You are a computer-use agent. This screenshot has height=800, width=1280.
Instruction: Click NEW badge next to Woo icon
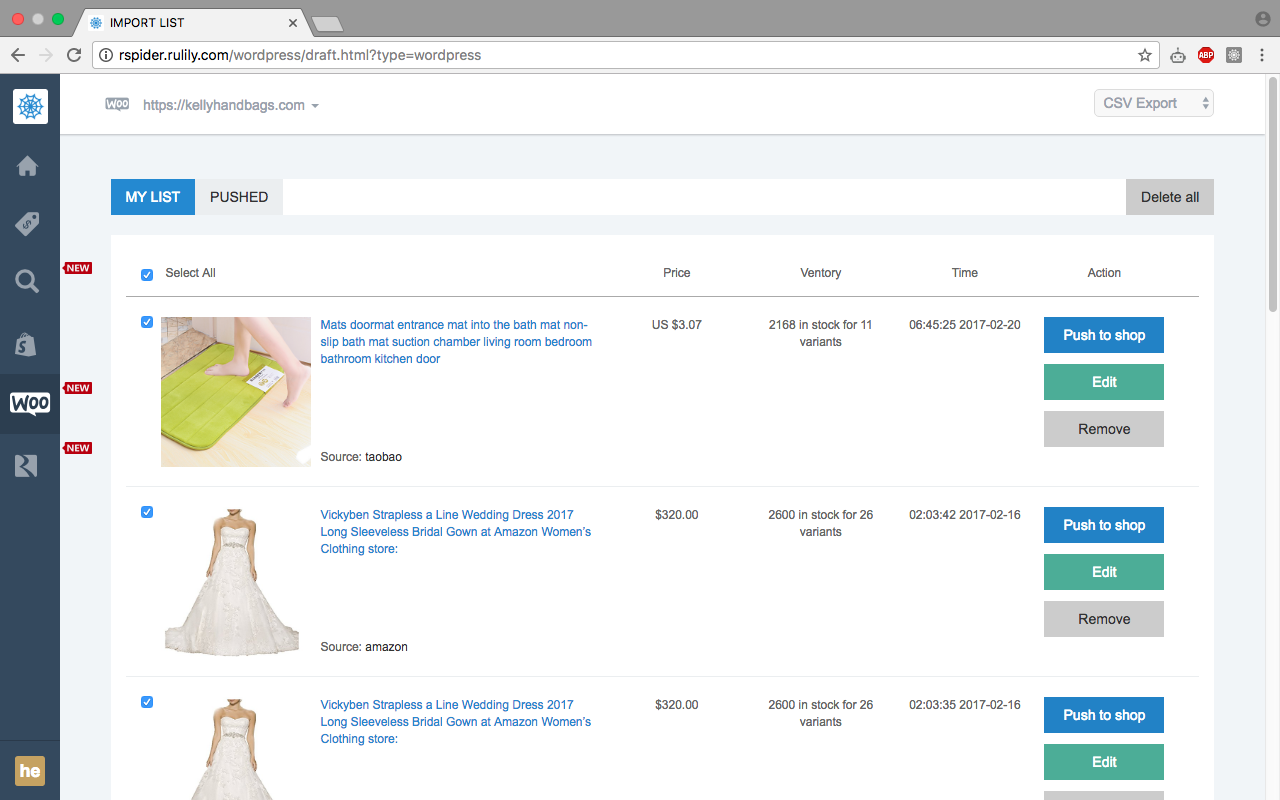click(x=78, y=388)
